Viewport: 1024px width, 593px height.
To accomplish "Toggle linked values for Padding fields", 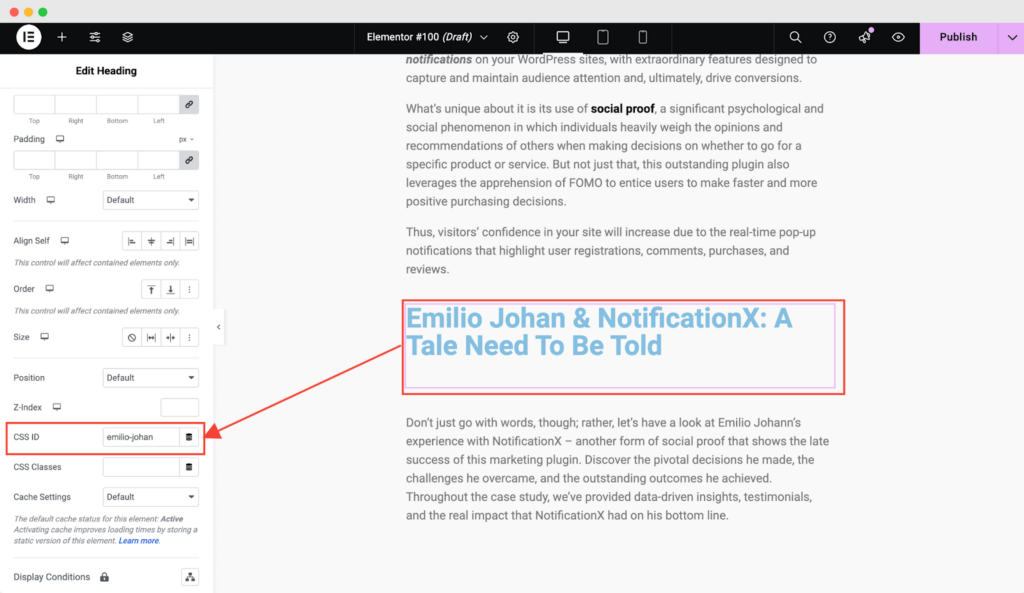I will [x=189, y=160].
